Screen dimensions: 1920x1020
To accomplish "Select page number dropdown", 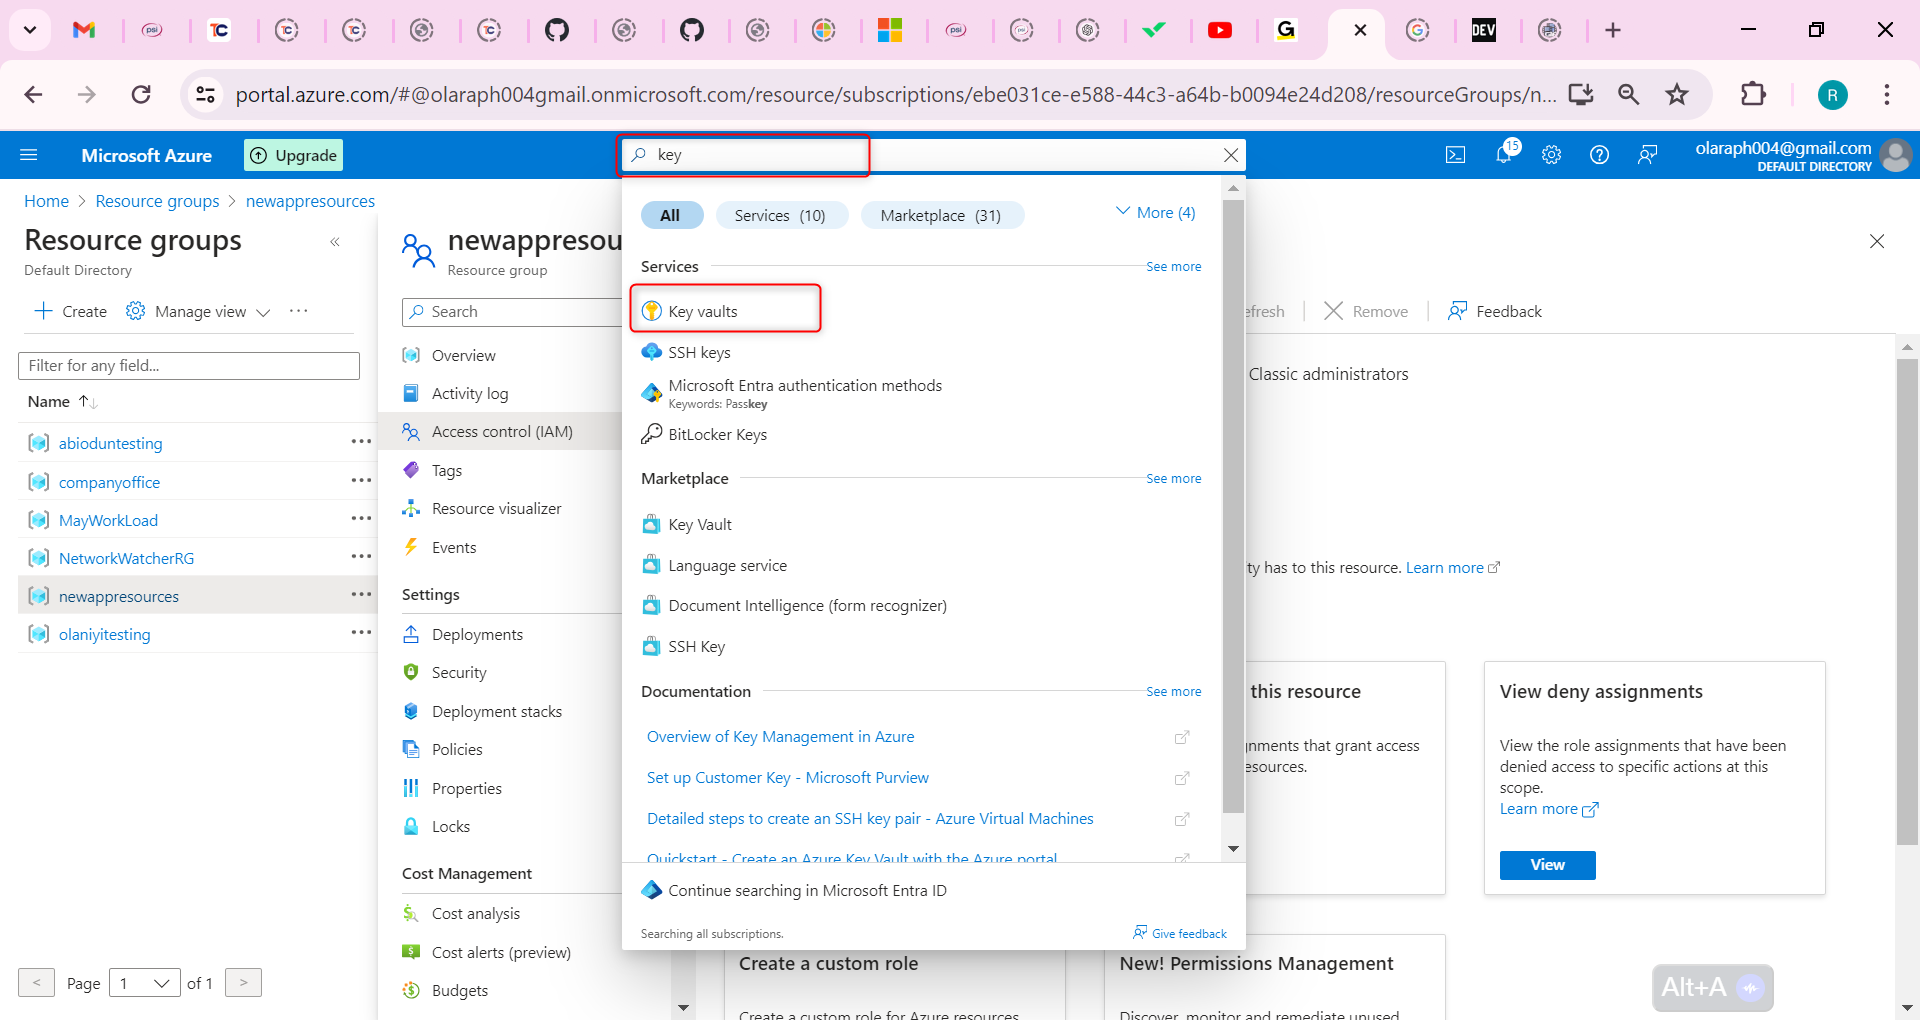I will (x=145, y=983).
